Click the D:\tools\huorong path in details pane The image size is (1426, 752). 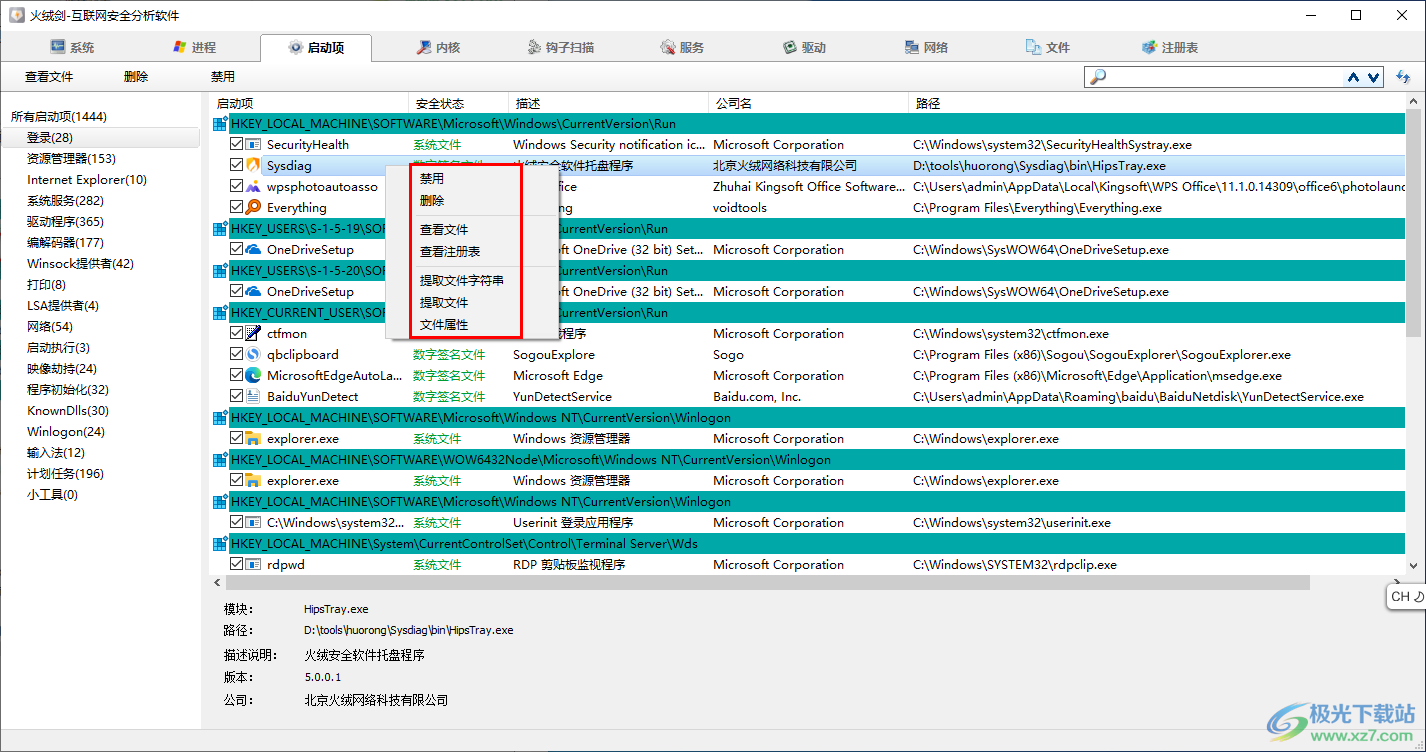point(409,630)
